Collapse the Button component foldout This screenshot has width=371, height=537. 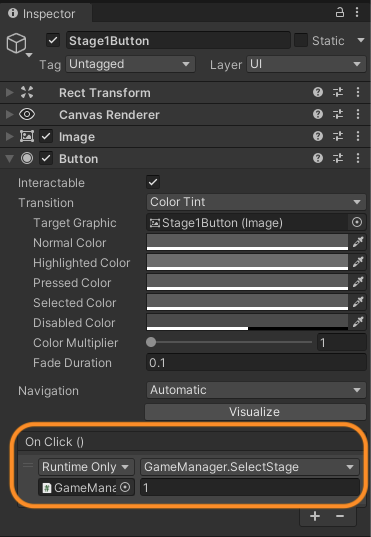[10, 158]
